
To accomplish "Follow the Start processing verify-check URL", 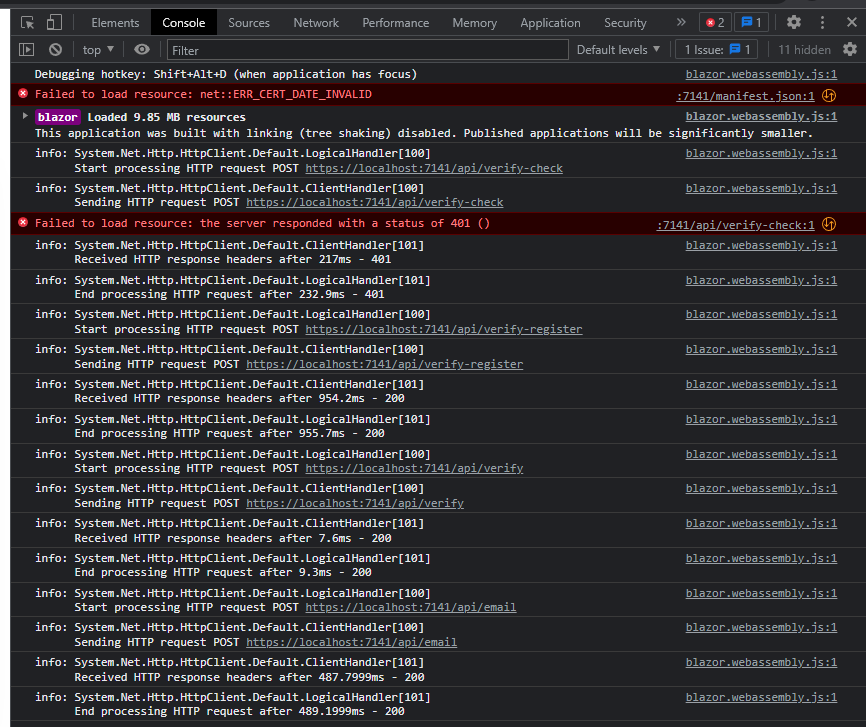I will coord(434,168).
